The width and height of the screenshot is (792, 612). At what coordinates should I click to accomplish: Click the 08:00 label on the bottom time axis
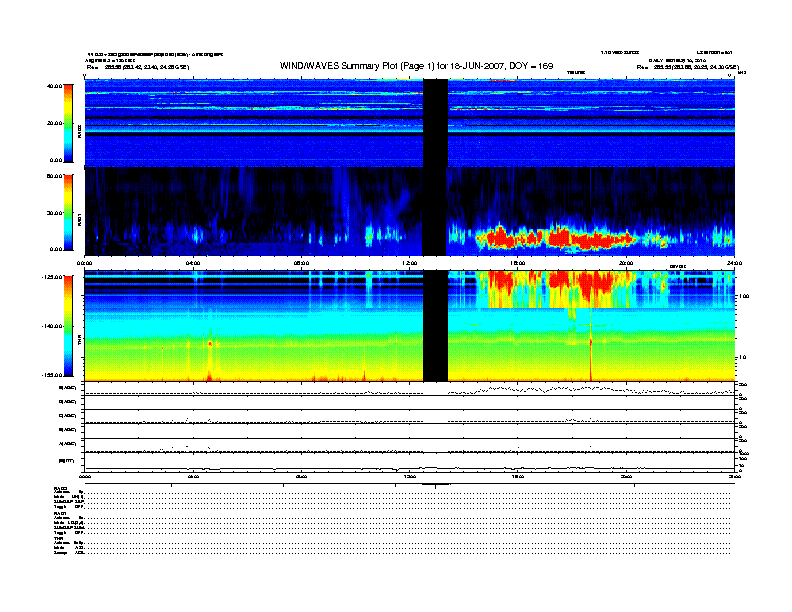click(301, 476)
